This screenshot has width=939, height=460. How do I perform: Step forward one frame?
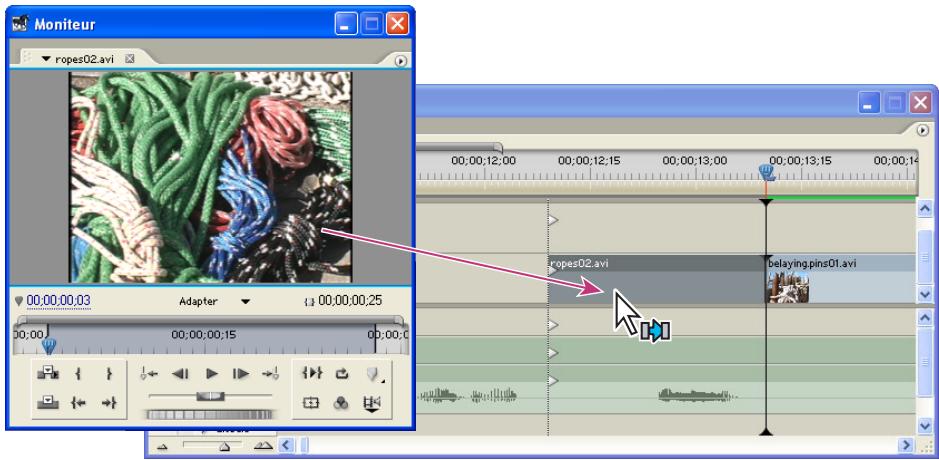coord(239,374)
